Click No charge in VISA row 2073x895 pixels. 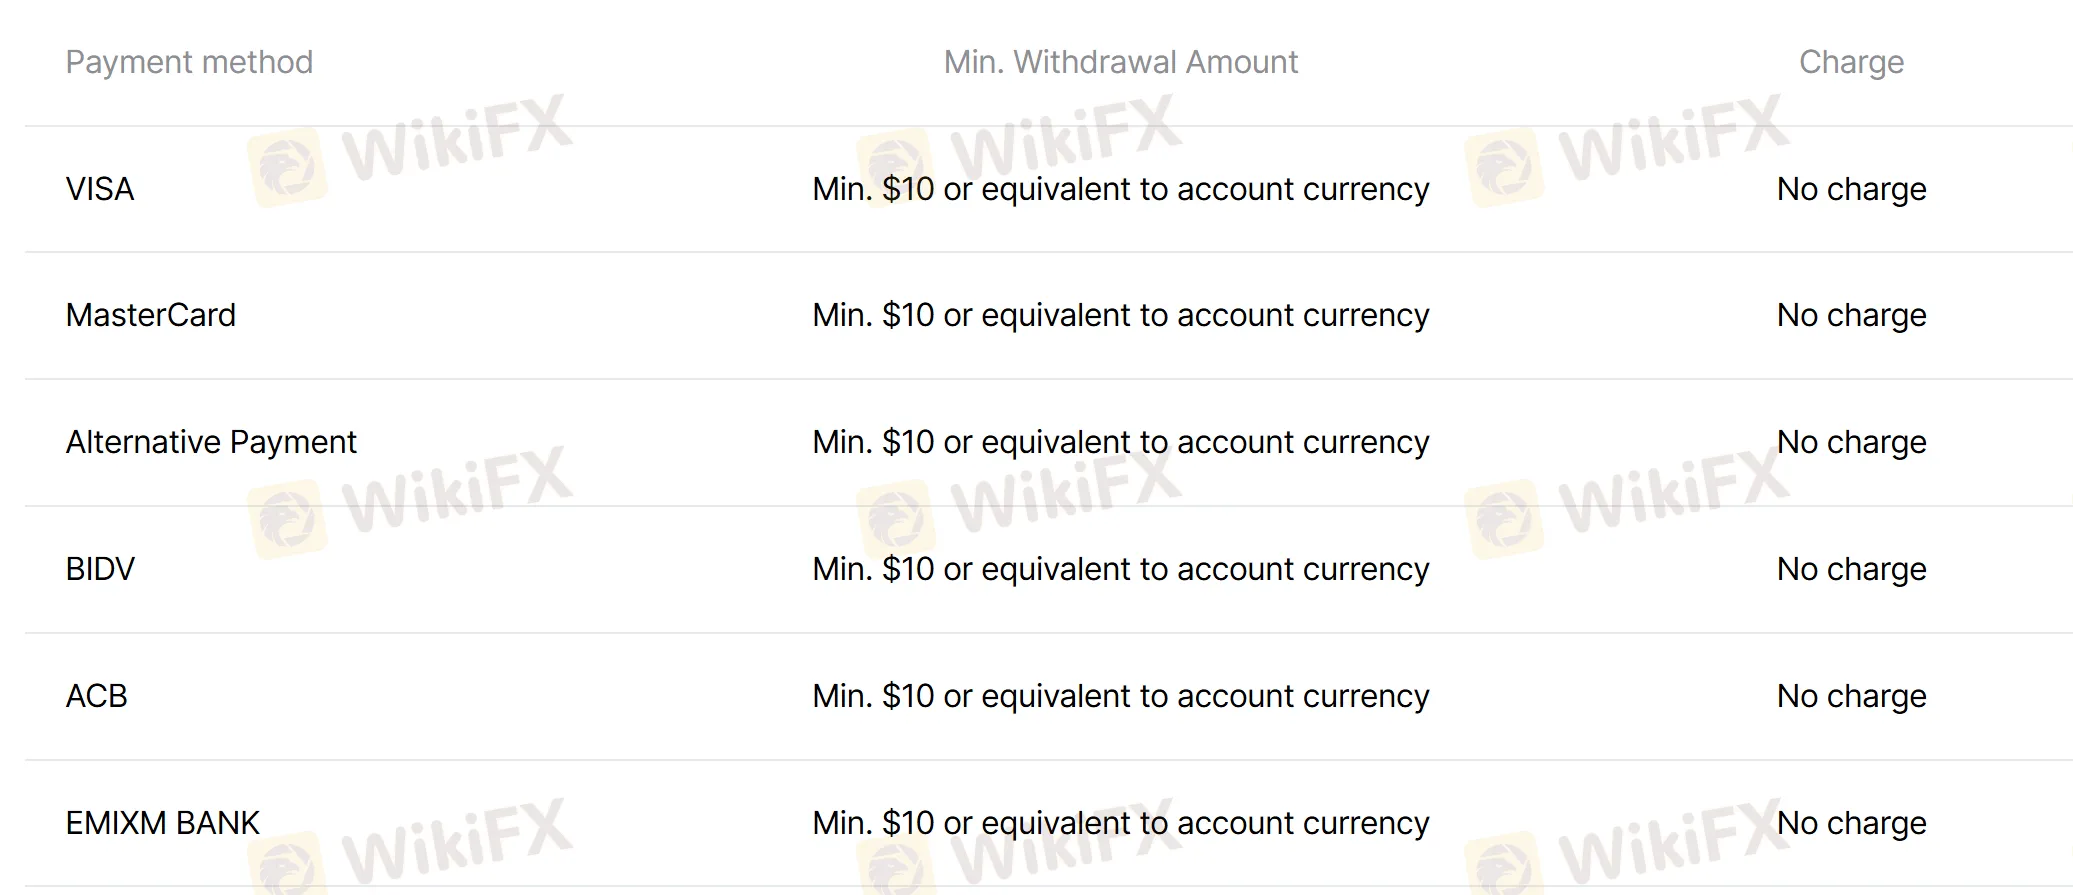pyautogui.click(x=1851, y=189)
